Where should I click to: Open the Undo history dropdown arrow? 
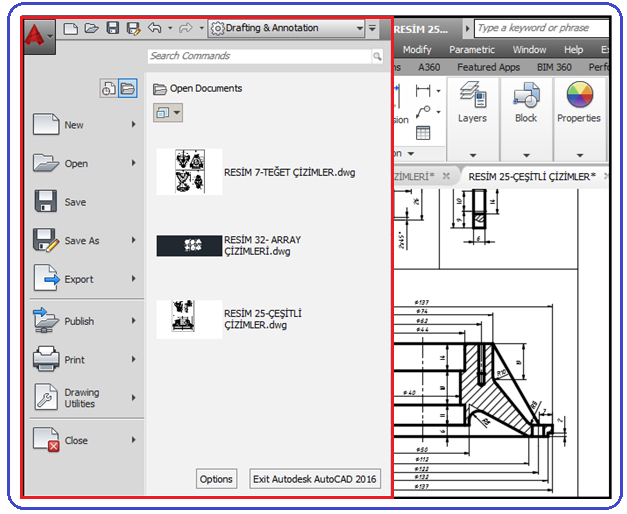pyautogui.click(x=170, y=28)
